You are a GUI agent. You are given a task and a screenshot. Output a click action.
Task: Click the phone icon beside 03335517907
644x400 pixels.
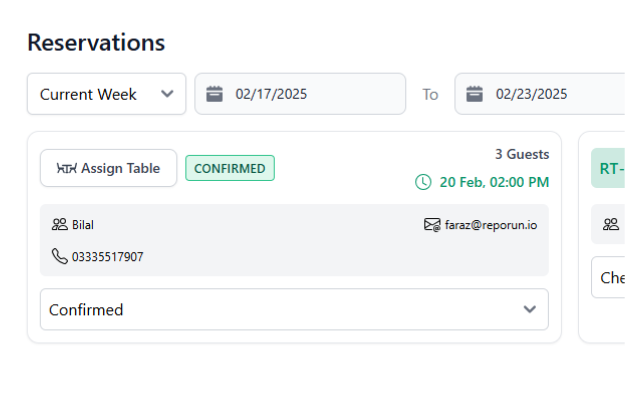(x=60, y=256)
